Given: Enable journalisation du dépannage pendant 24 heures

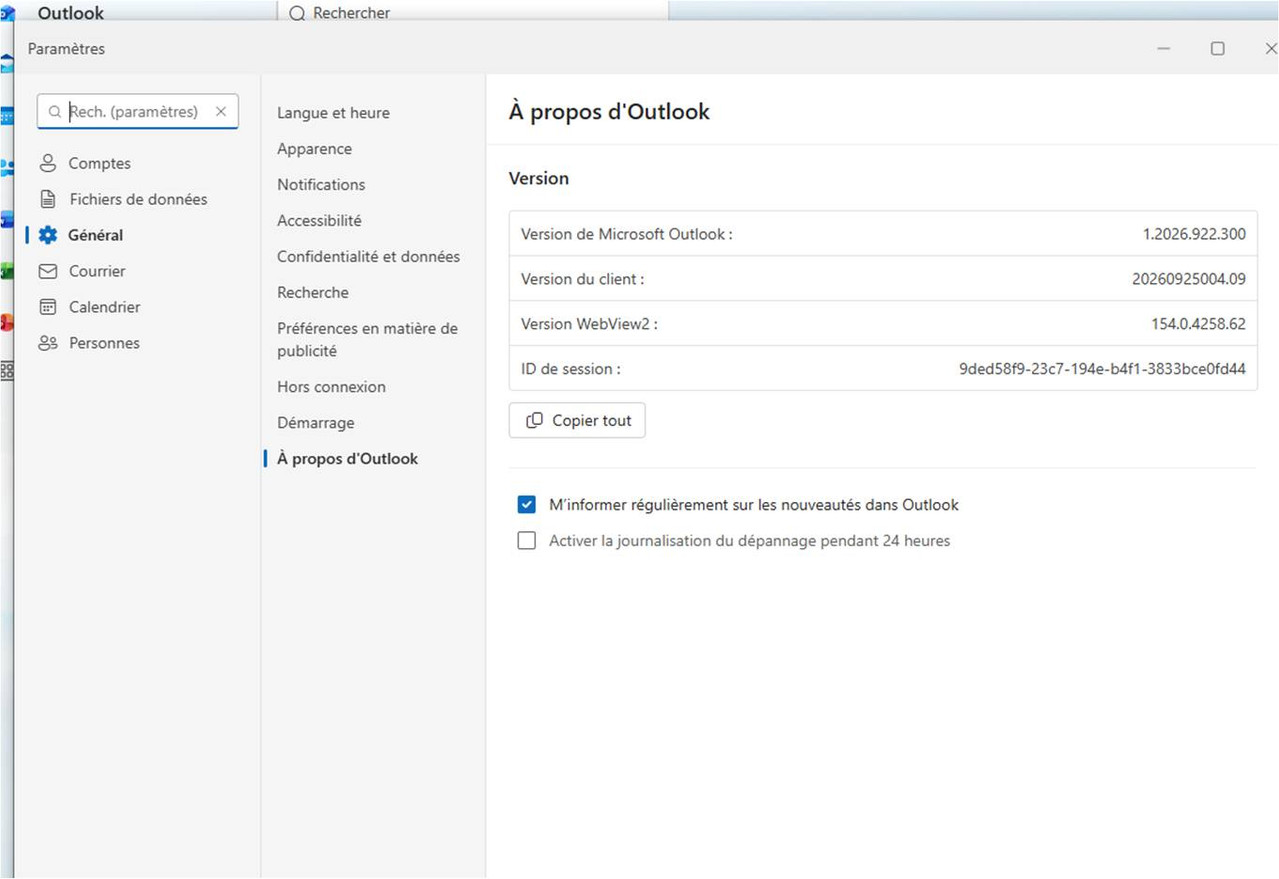Looking at the screenshot, I should coord(527,541).
